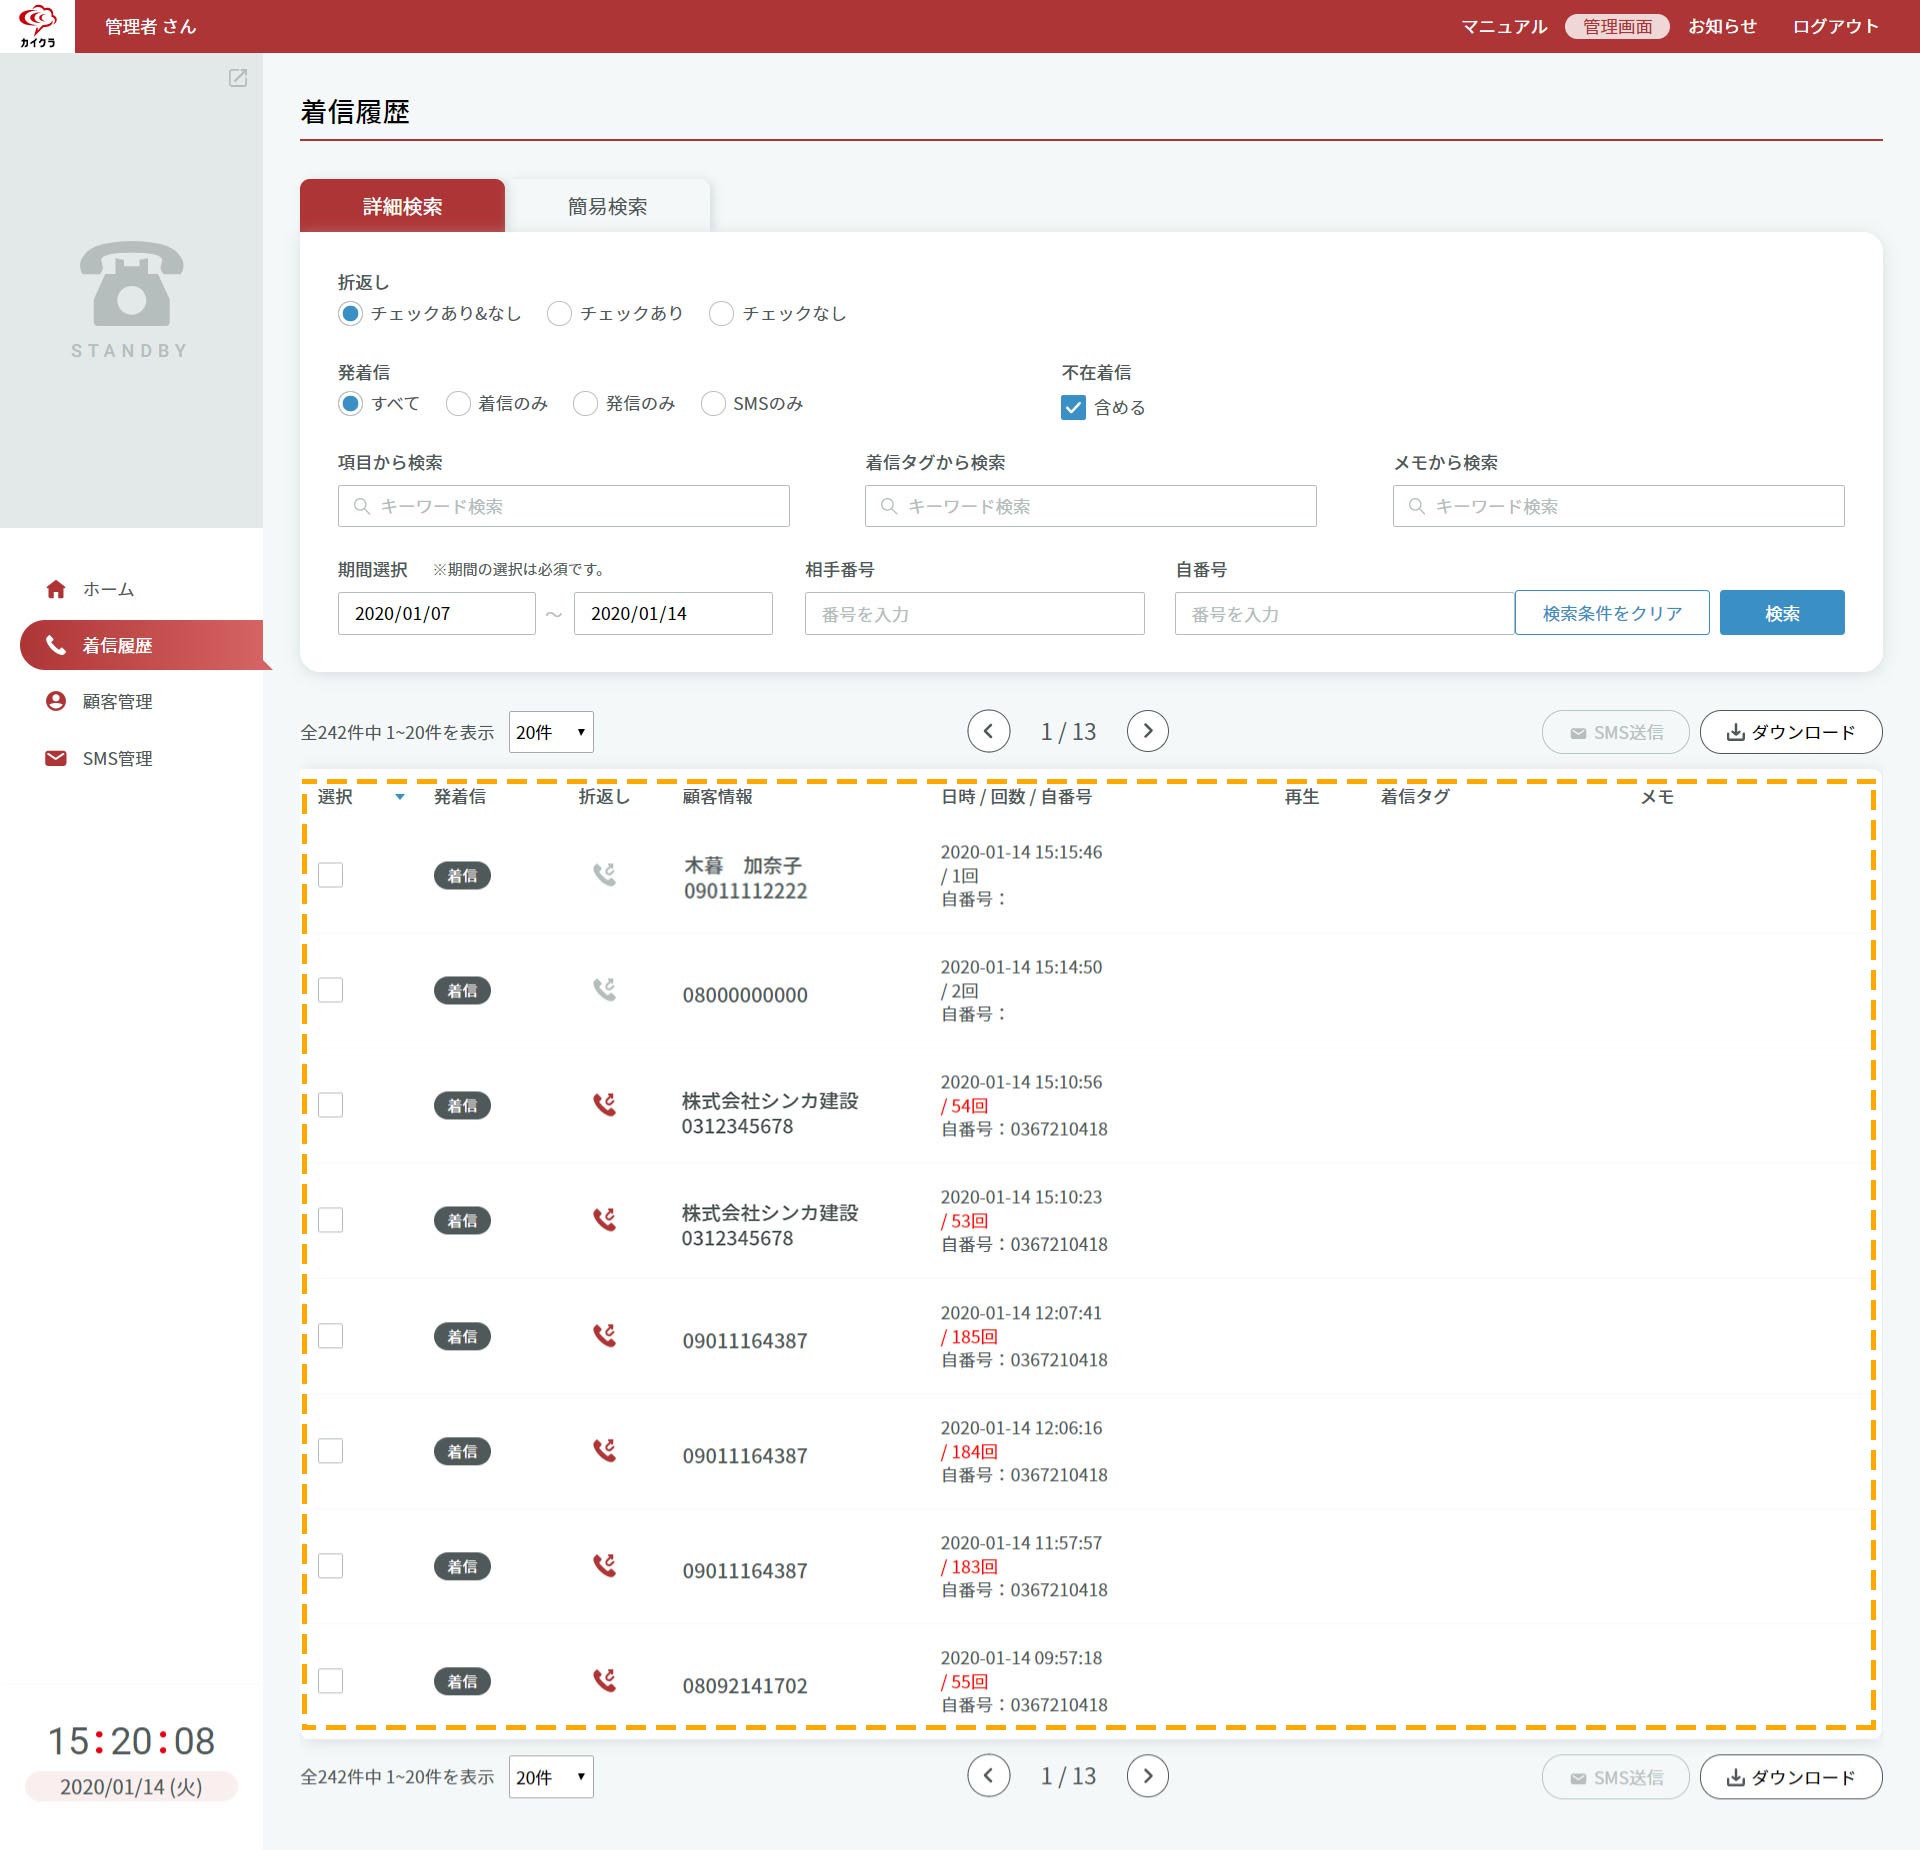Click the blue 検索 button

tap(1782, 612)
